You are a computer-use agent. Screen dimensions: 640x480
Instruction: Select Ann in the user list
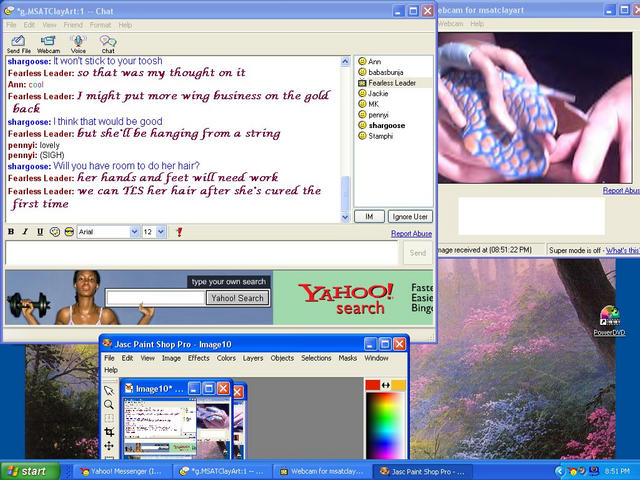point(375,62)
